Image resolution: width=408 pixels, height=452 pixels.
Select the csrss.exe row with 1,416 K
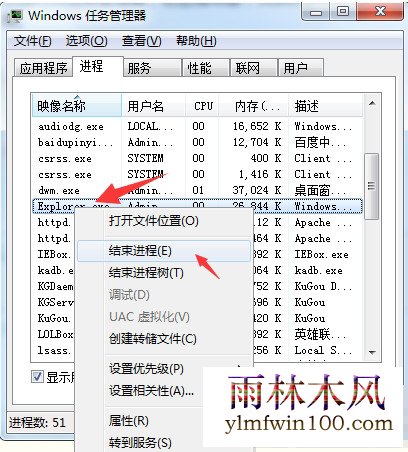tap(197, 174)
